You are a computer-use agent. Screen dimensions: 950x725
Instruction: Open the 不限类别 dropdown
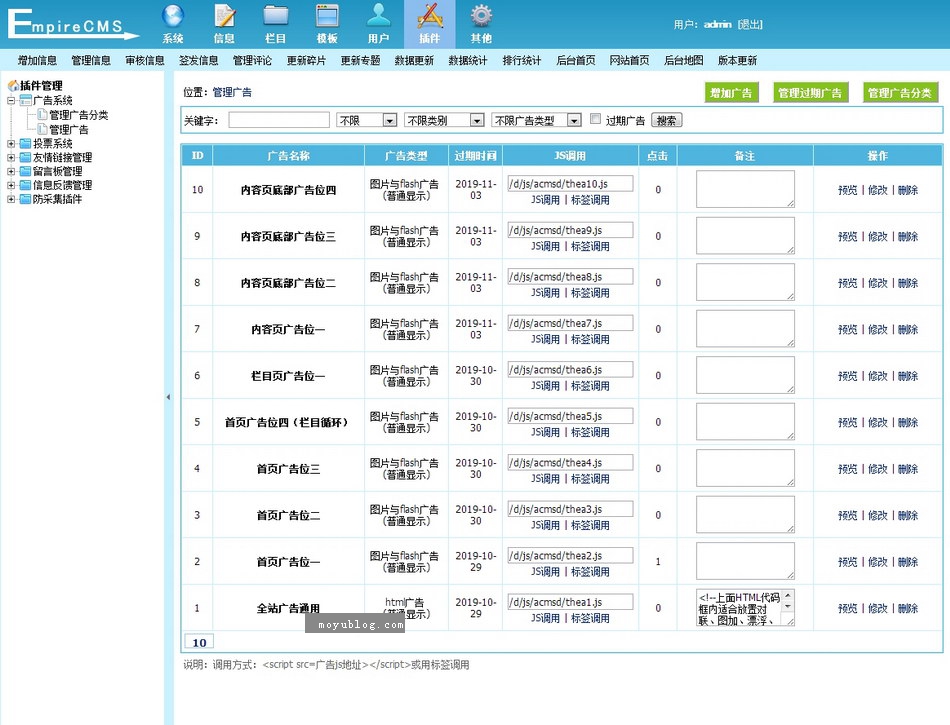point(444,121)
